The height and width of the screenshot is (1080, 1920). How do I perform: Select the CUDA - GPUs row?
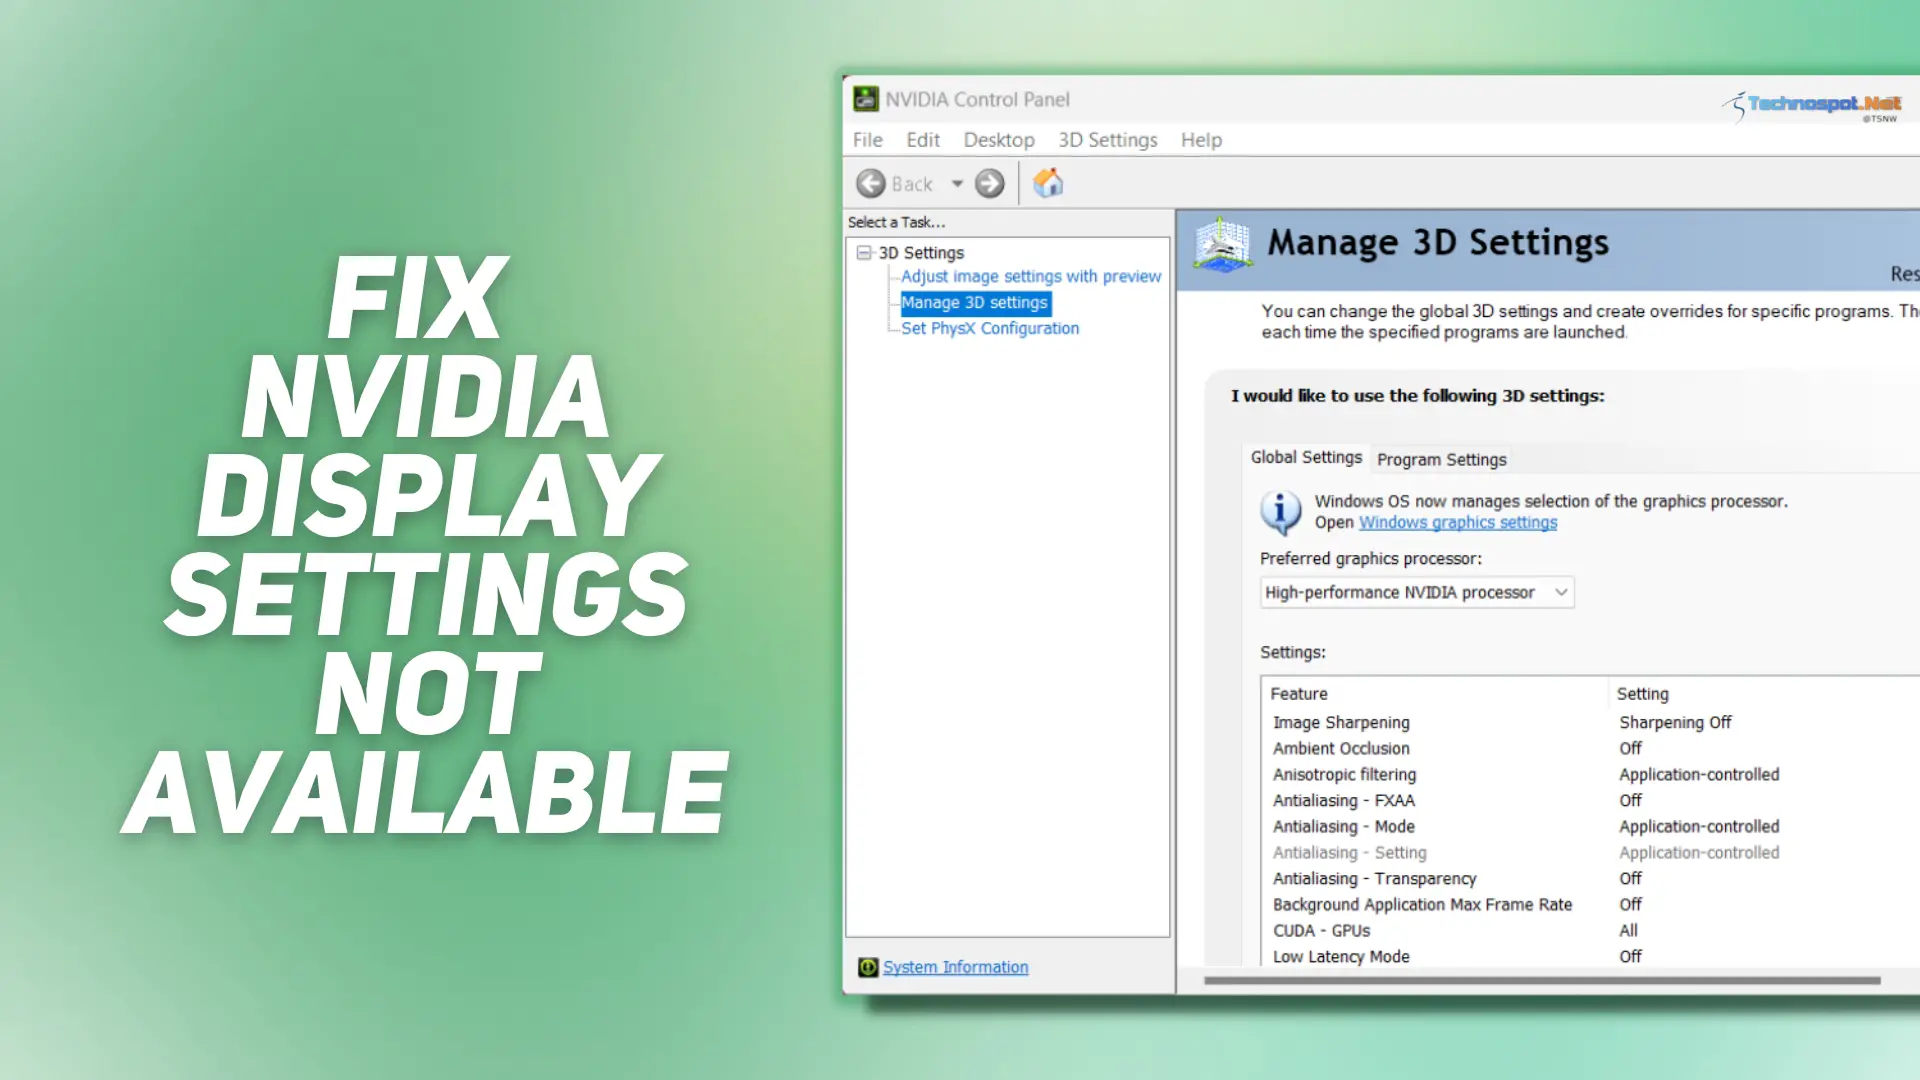pos(1321,930)
